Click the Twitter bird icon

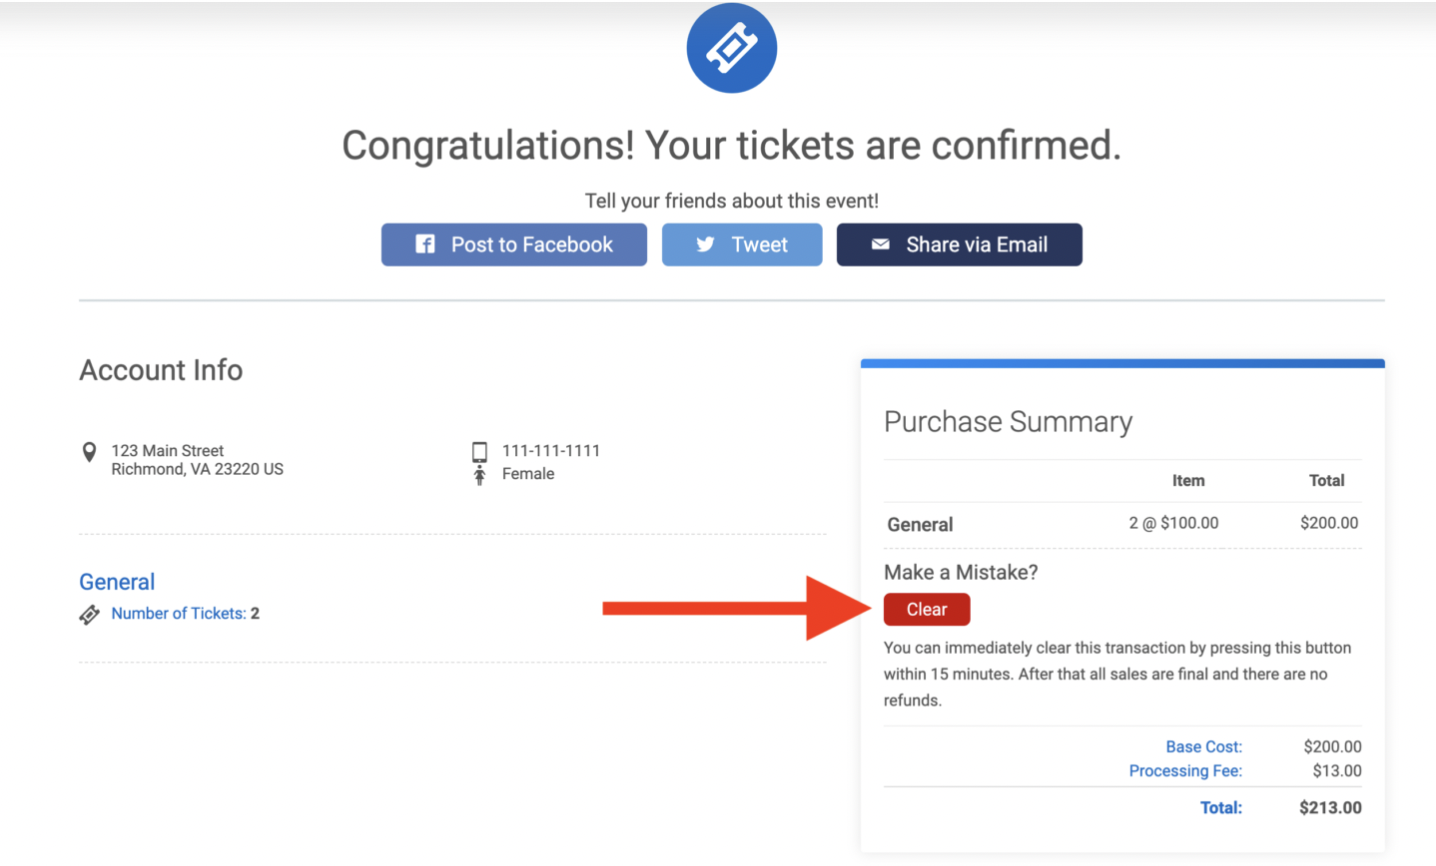click(x=706, y=243)
